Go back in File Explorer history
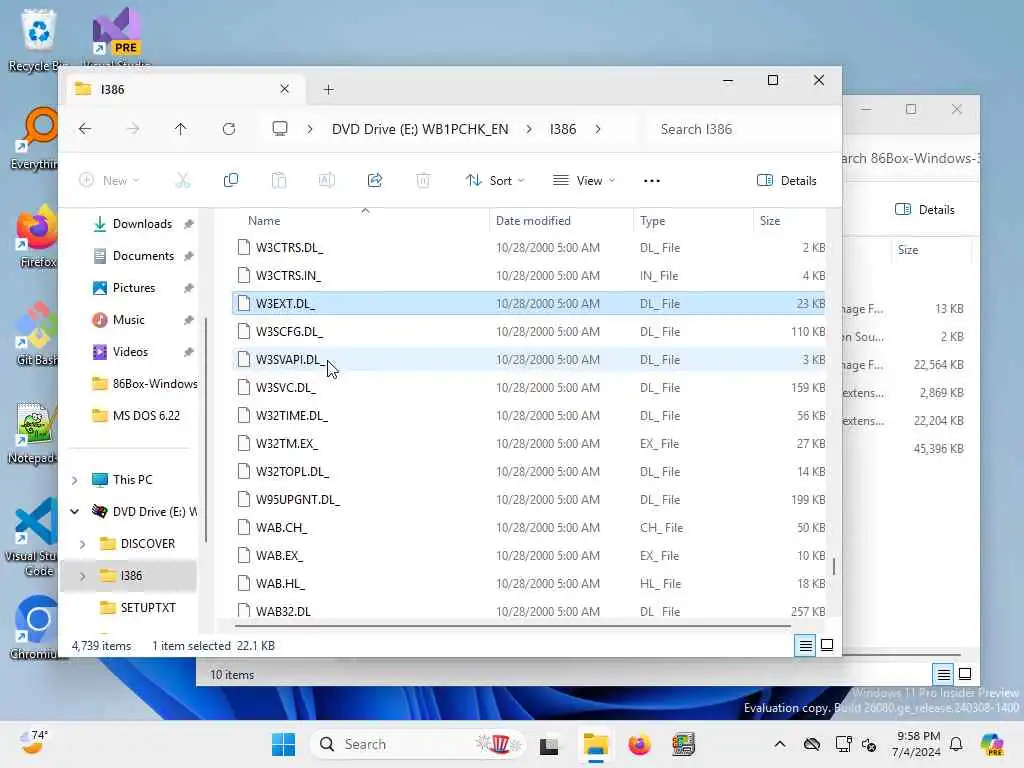Image resolution: width=1024 pixels, height=768 pixels. [x=85, y=129]
